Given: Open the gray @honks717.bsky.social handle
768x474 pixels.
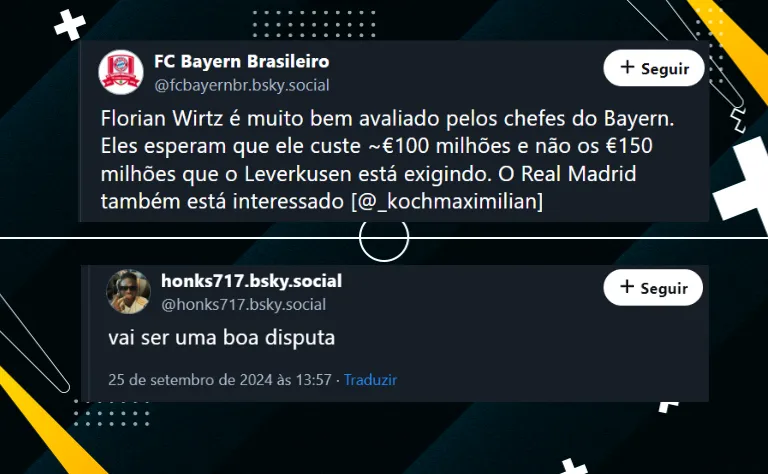Looking at the screenshot, I should tap(243, 305).
